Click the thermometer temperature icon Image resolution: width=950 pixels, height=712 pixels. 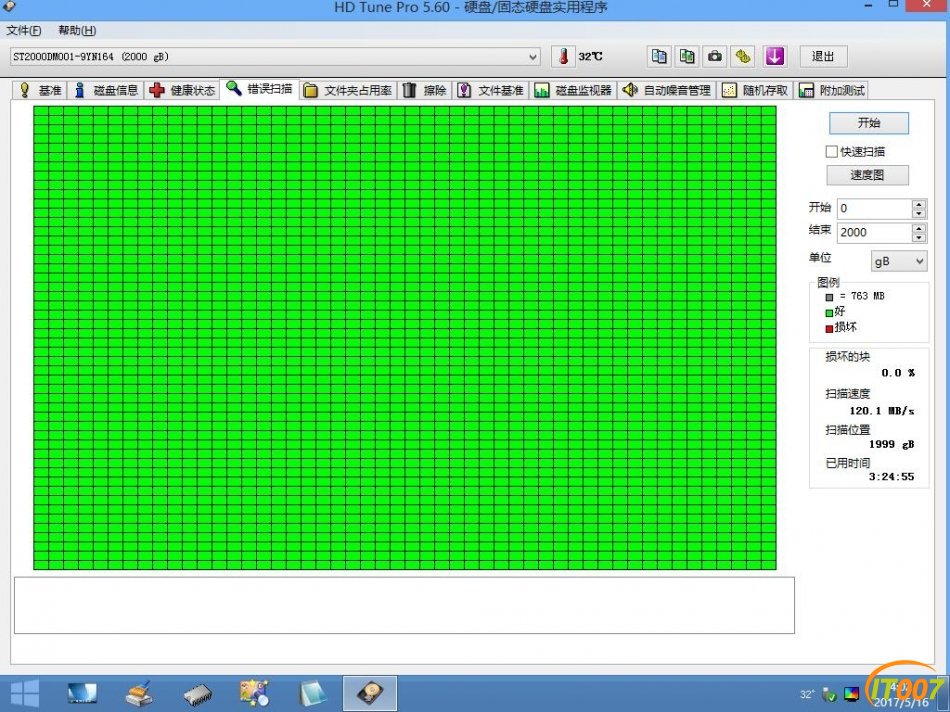(564, 56)
